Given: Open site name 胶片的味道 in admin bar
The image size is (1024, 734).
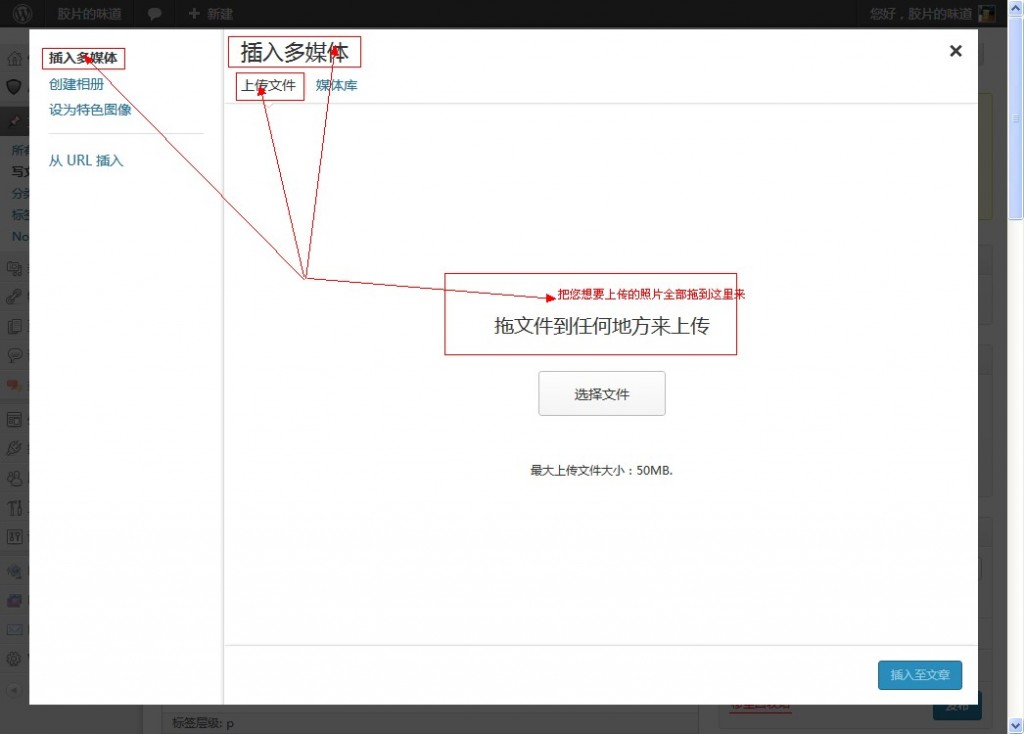Looking at the screenshot, I should click(x=89, y=14).
